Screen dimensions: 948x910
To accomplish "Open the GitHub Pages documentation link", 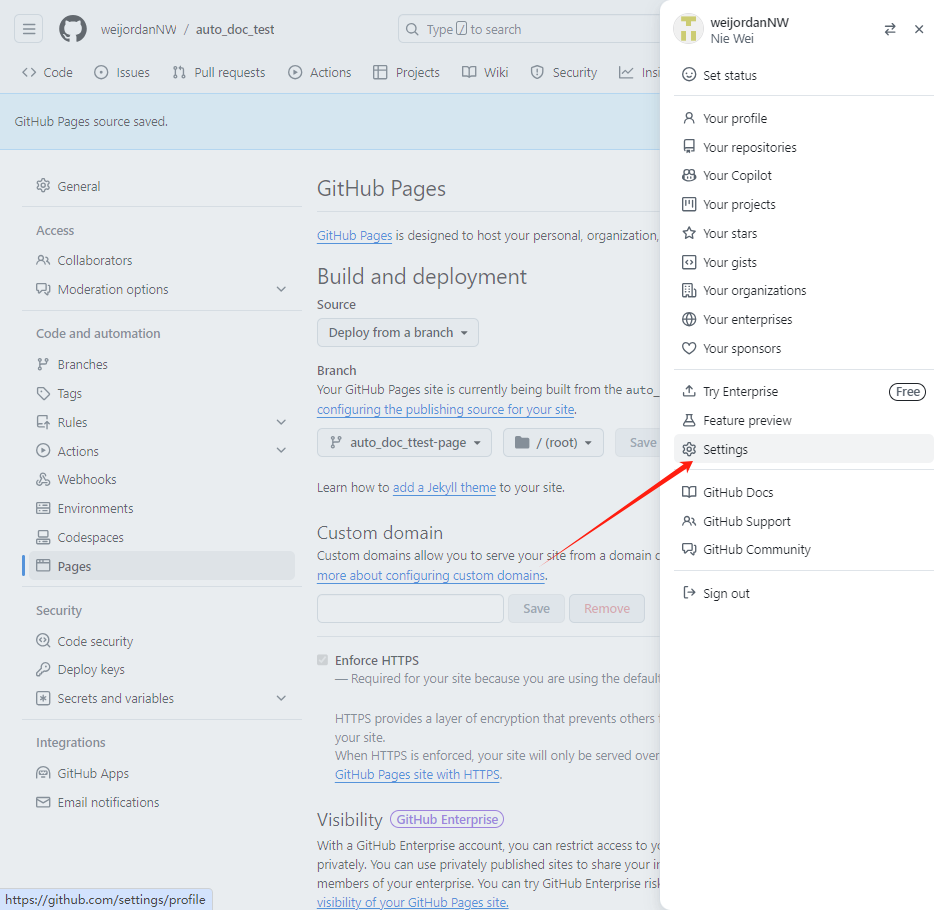I will pos(354,236).
